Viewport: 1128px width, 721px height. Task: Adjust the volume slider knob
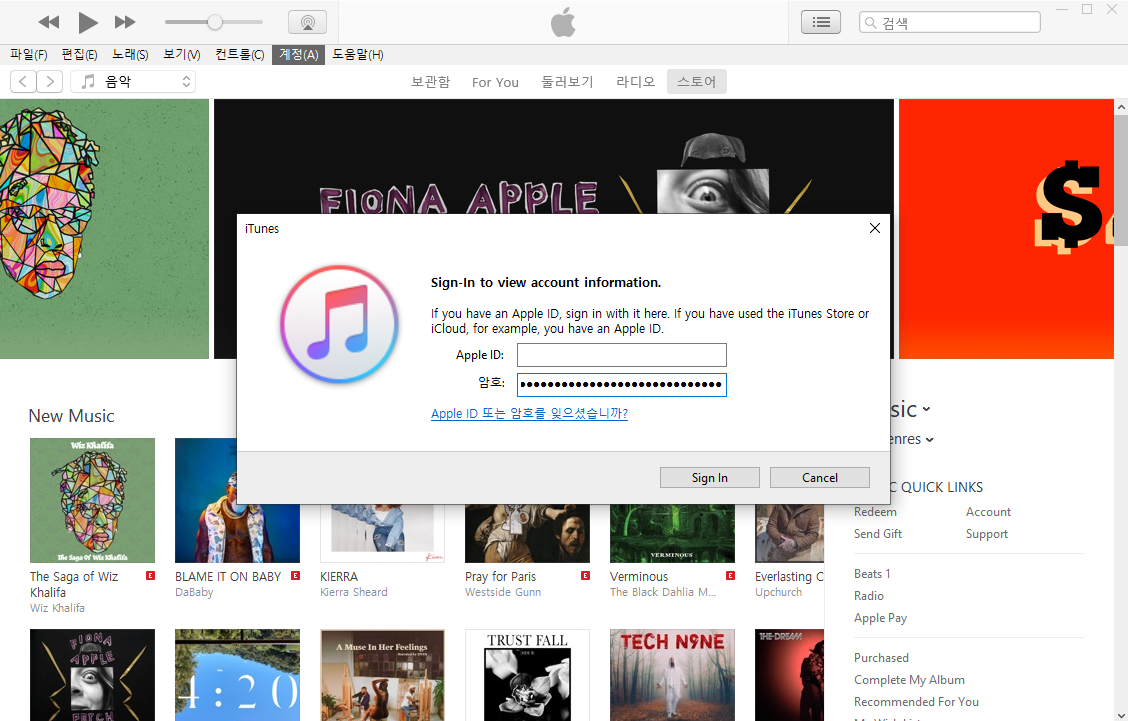tap(214, 22)
